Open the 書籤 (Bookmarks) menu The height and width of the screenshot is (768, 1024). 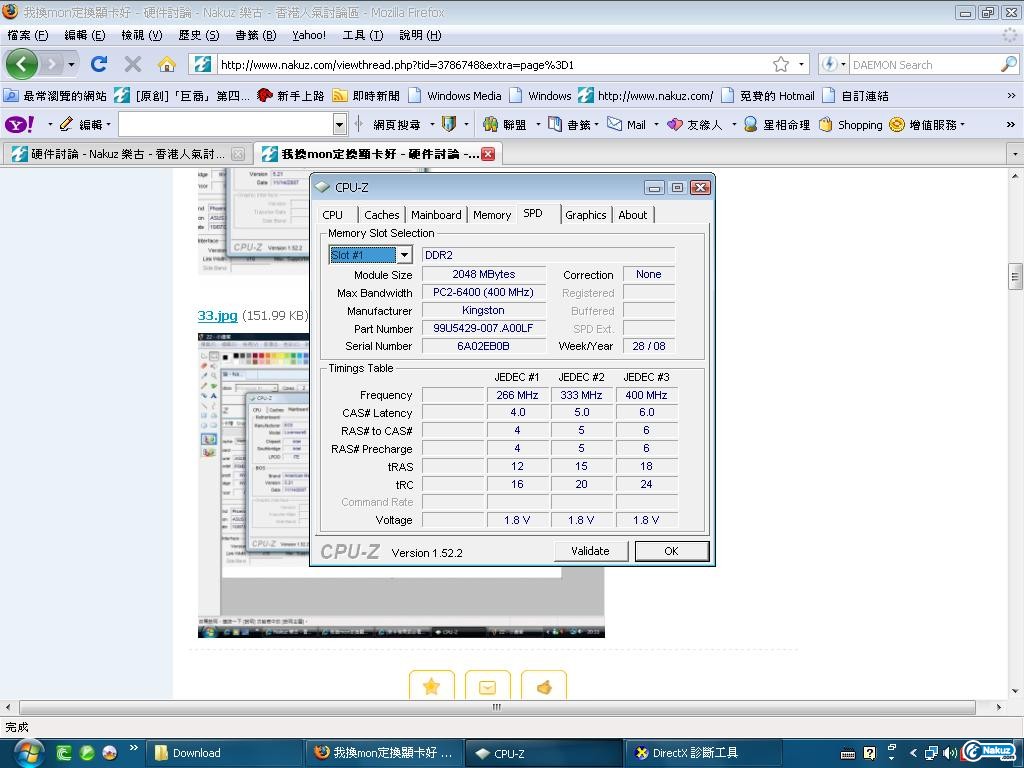click(x=255, y=35)
